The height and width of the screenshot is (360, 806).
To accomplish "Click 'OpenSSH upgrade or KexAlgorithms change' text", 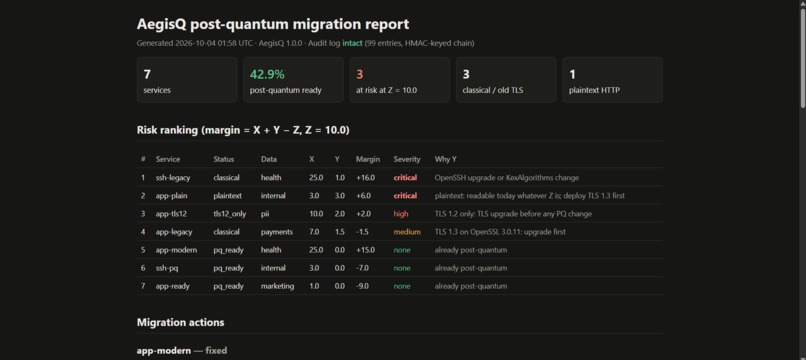I will 507,177.
